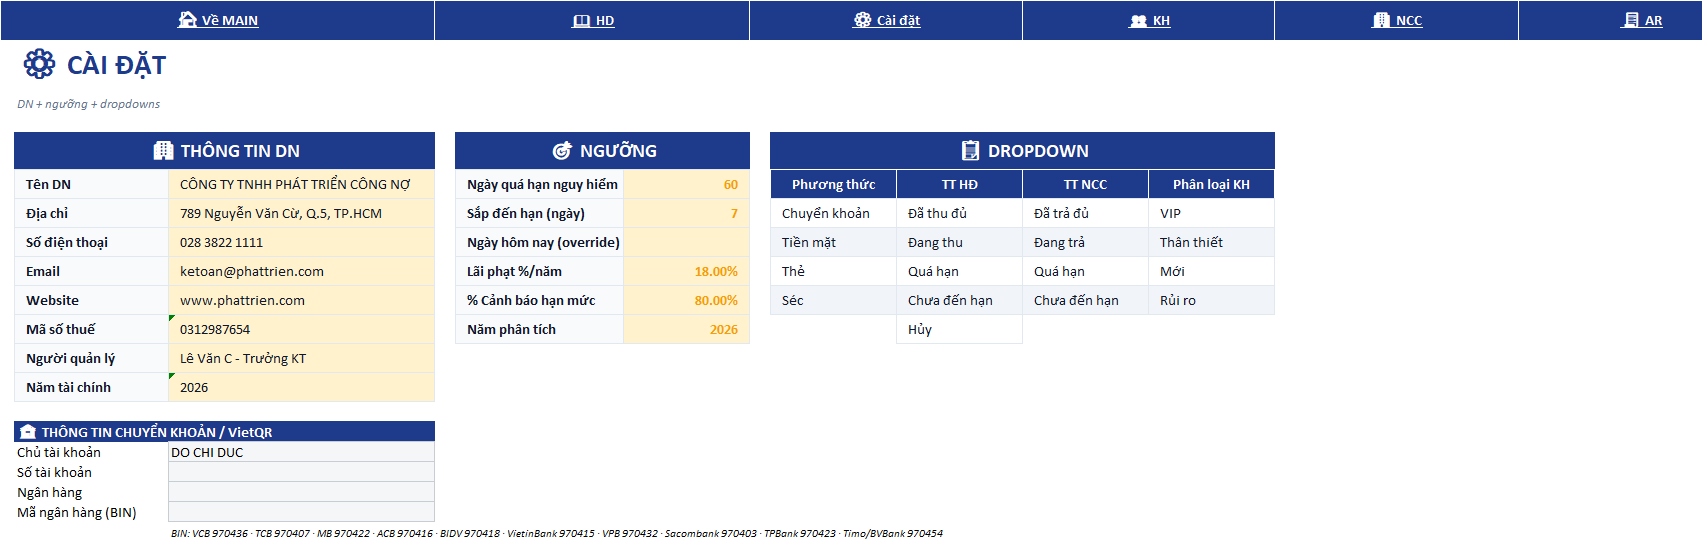Select the Email cell ketoan@phattrien.com
The height and width of the screenshot is (542, 1702).
(x=301, y=271)
